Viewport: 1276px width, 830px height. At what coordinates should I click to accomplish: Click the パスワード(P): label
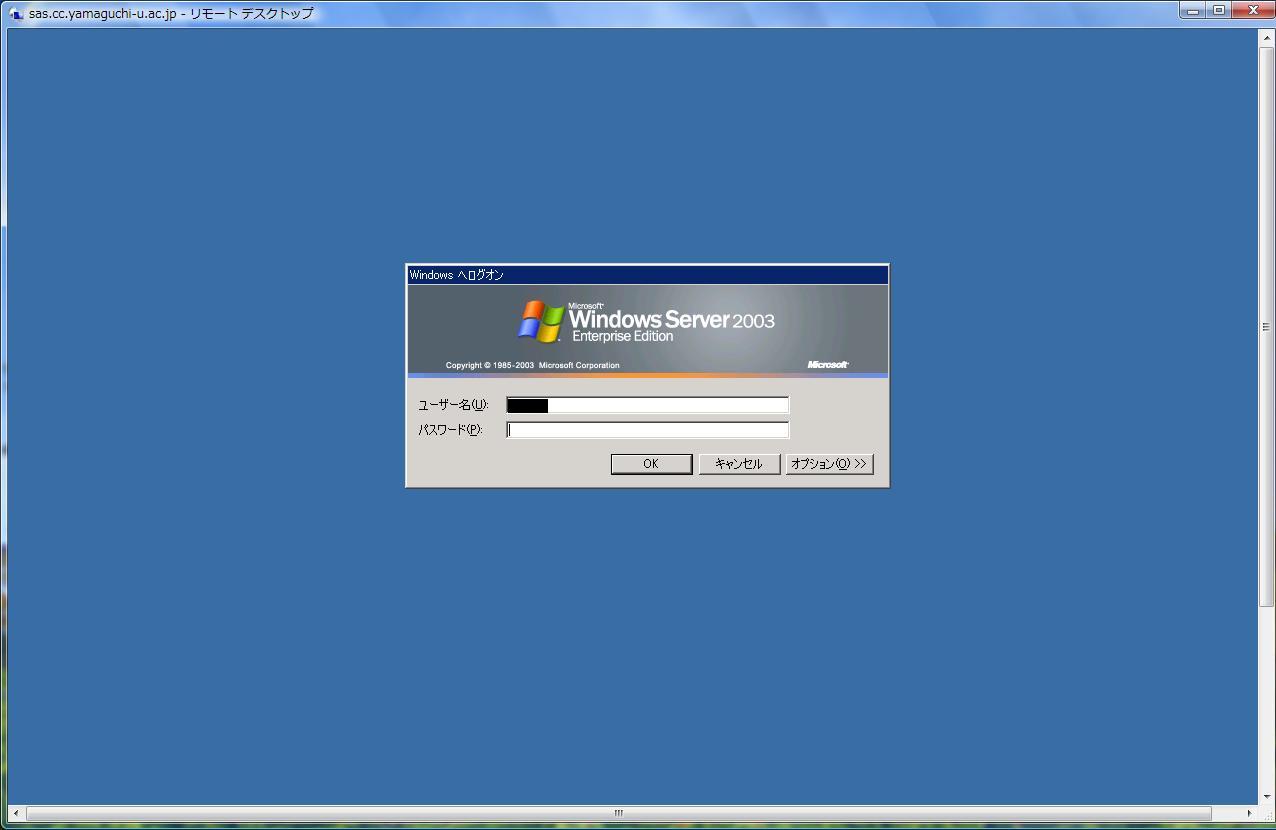point(450,430)
